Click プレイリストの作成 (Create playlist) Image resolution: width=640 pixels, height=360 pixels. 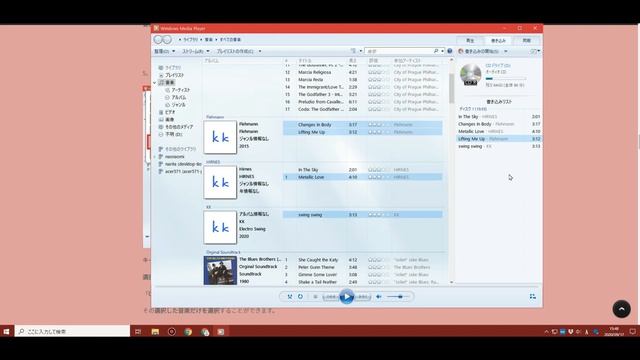pyautogui.click(x=235, y=51)
